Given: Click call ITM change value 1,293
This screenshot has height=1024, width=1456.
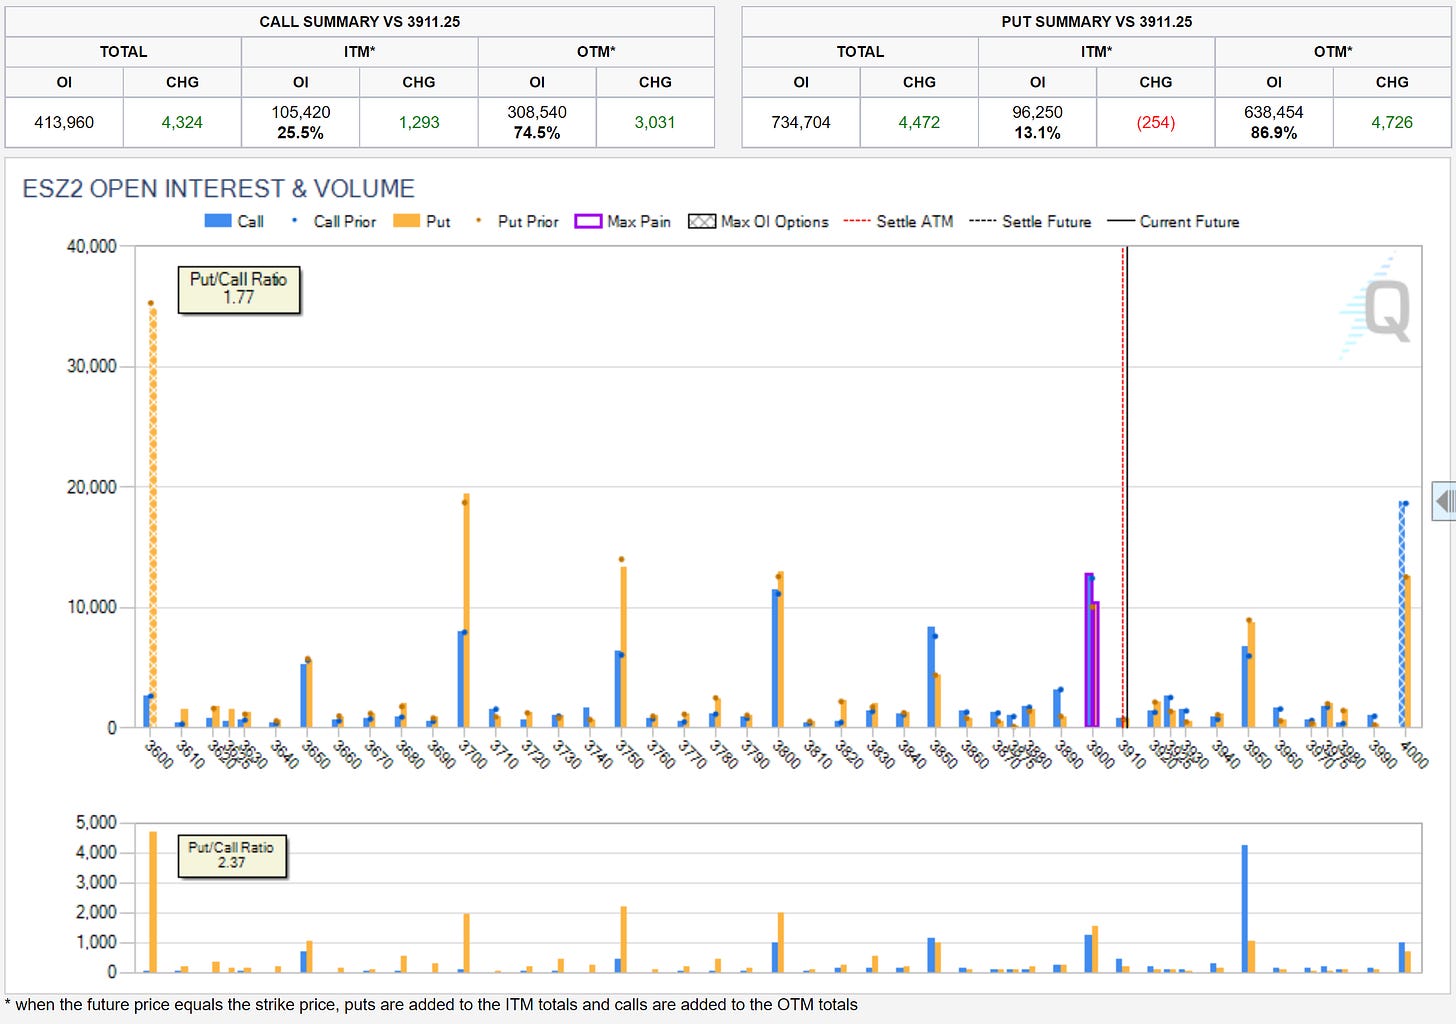Looking at the screenshot, I should tap(419, 122).
